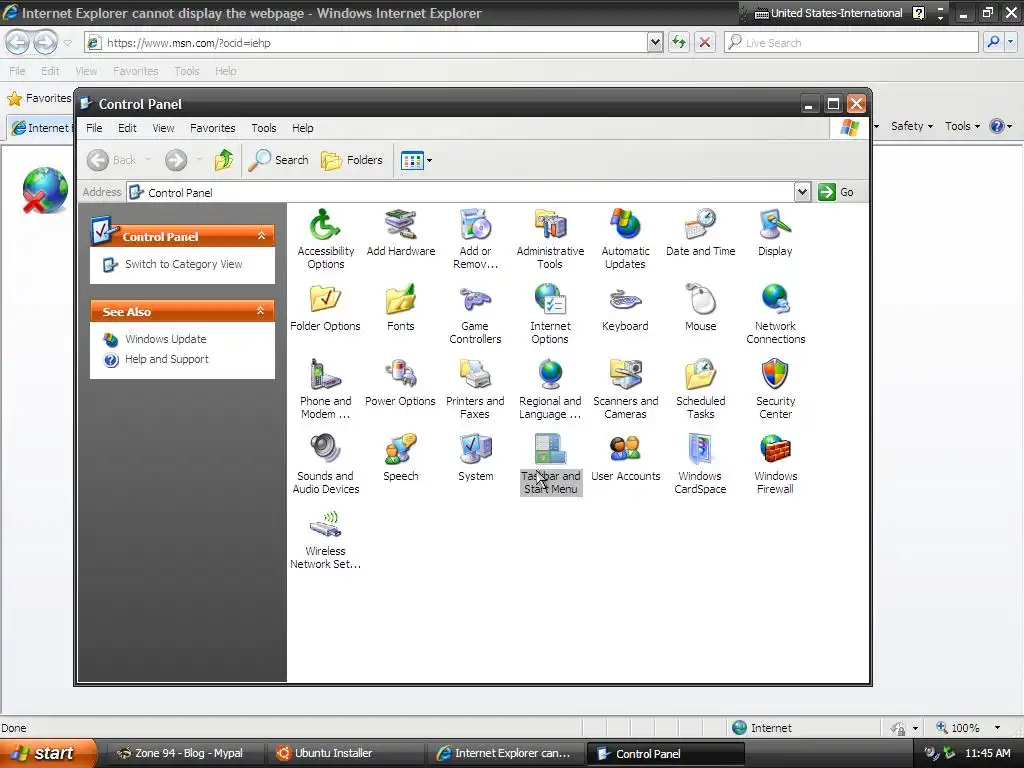1024x768 pixels.
Task: Click Internet Explorer Refresh button
Action: coord(679,42)
